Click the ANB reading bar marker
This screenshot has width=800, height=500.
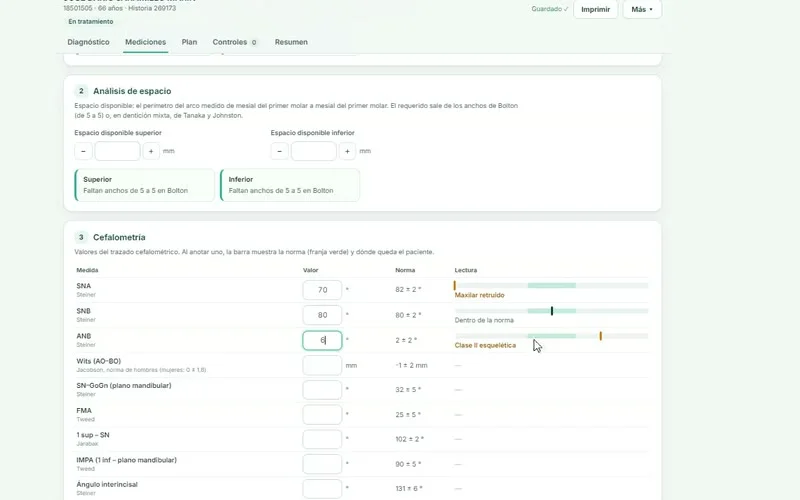[601, 336]
